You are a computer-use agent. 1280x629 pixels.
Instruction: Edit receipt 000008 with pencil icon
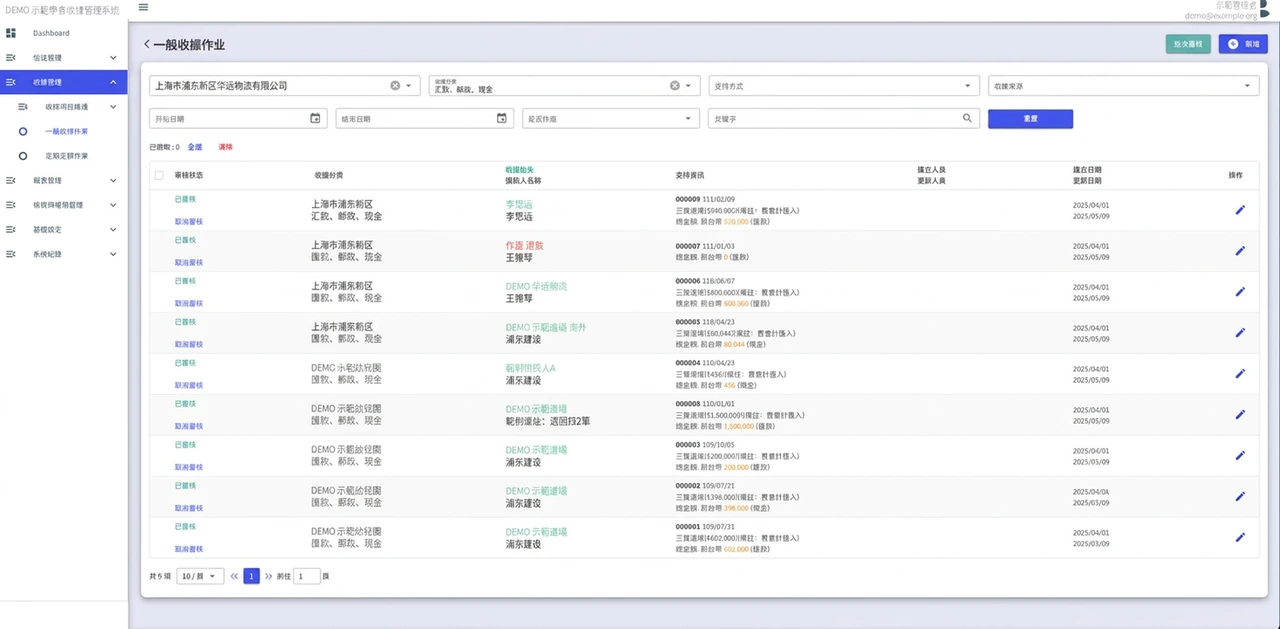[x=1240, y=414]
